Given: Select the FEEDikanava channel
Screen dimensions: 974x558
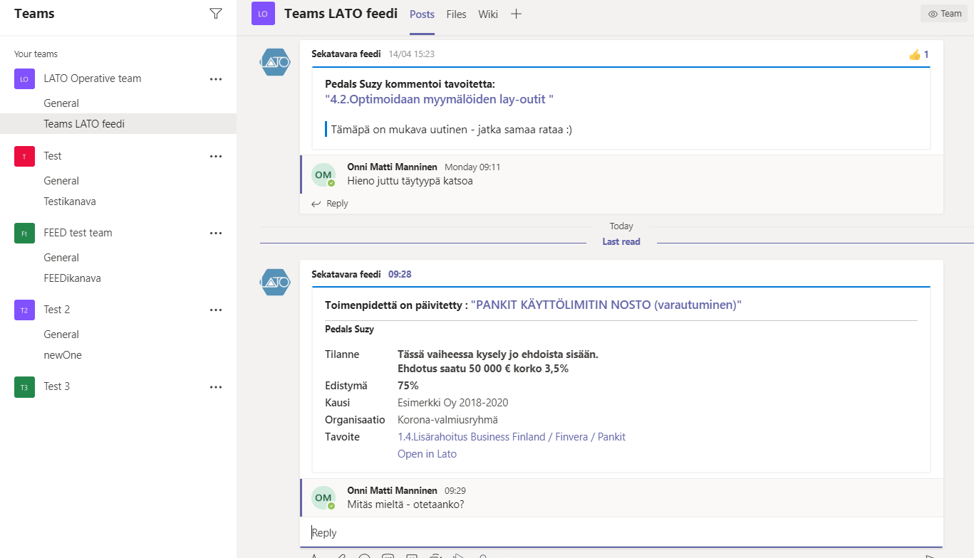Looking at the screenshot, I should (x=72, y=278).
